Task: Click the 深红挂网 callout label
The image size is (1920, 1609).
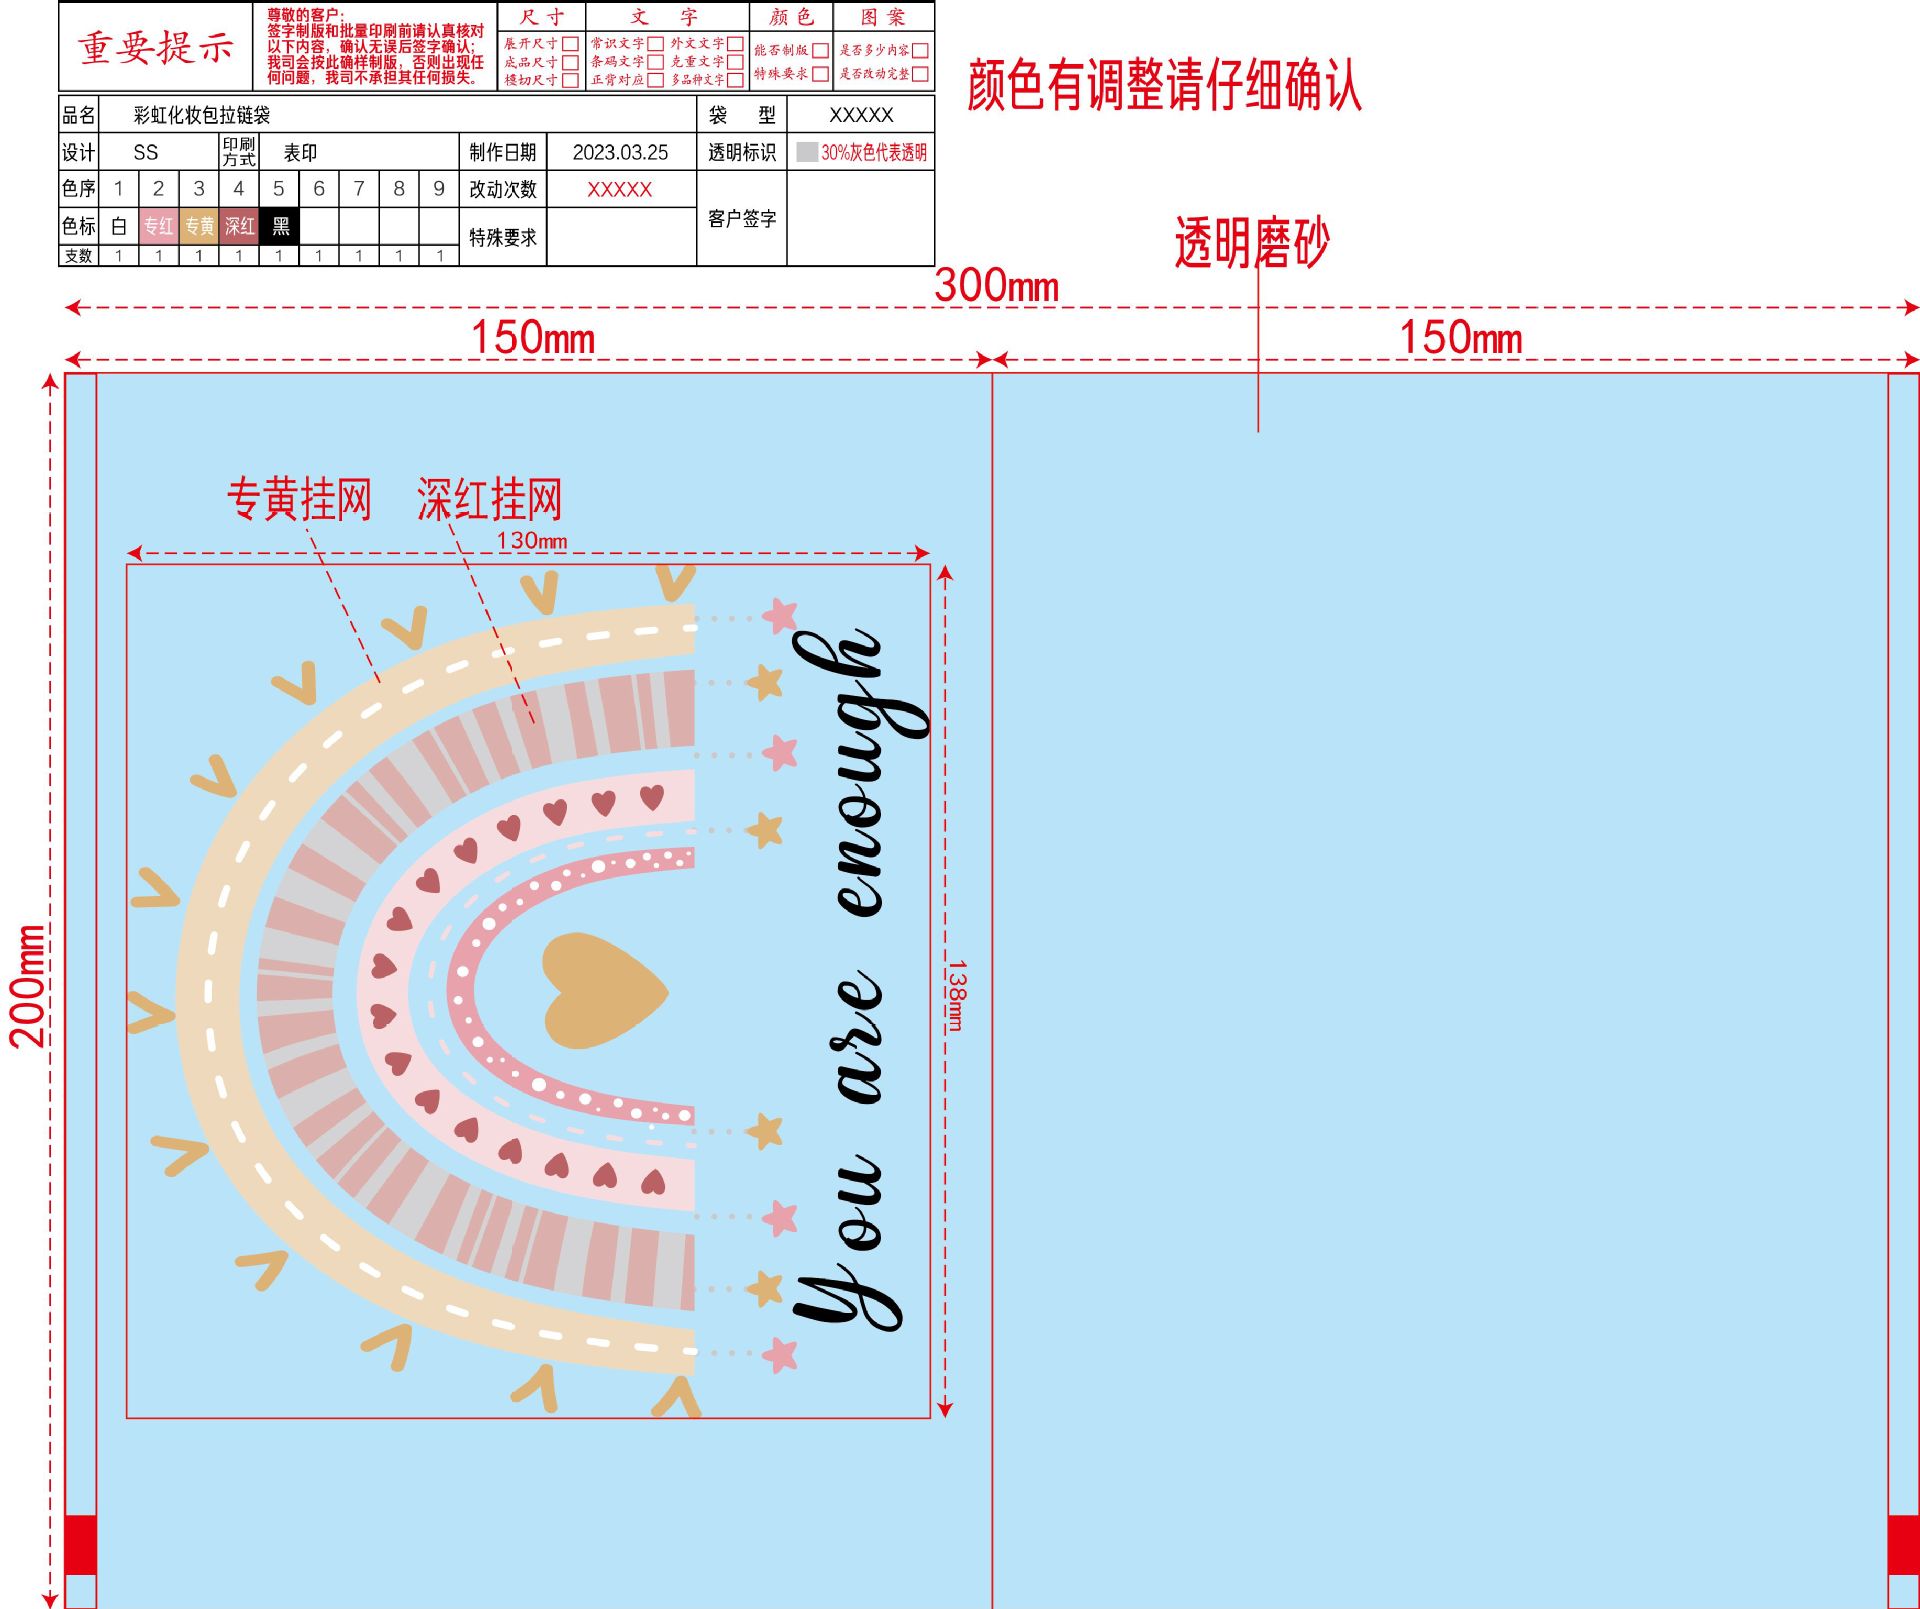Action: [490, 499]
